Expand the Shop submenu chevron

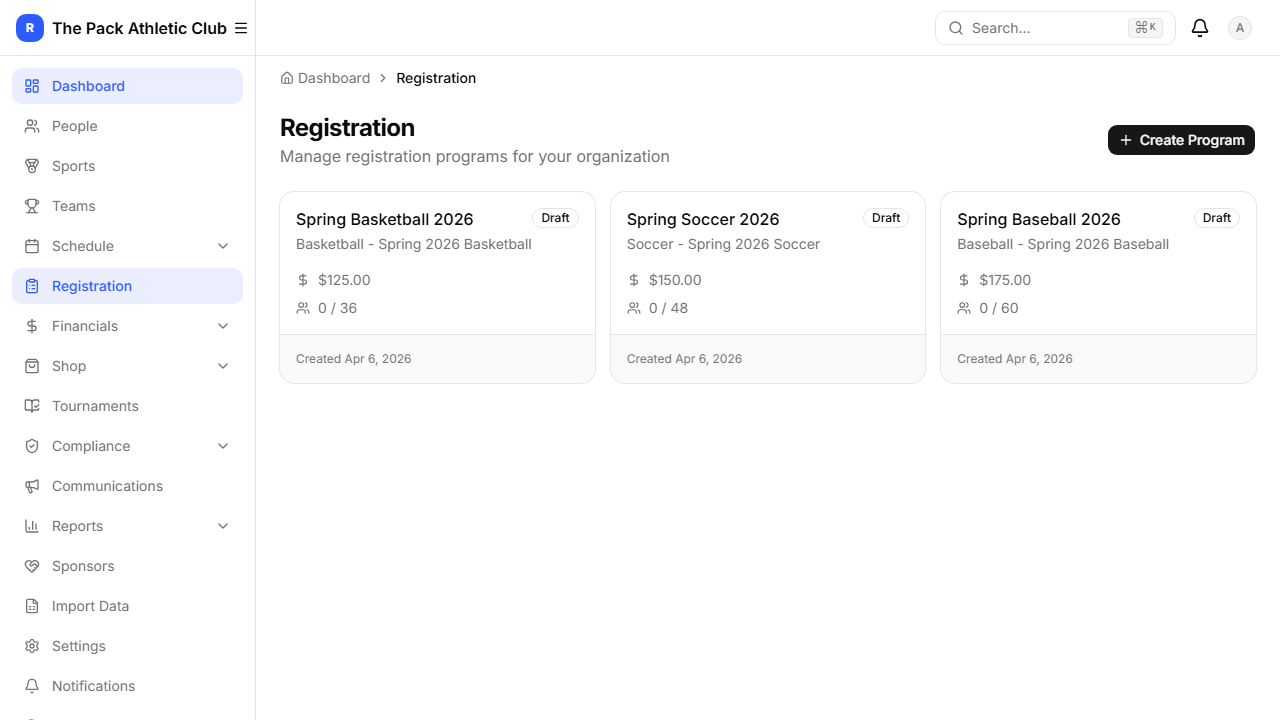pyautogui.click(x=223, y=366)
